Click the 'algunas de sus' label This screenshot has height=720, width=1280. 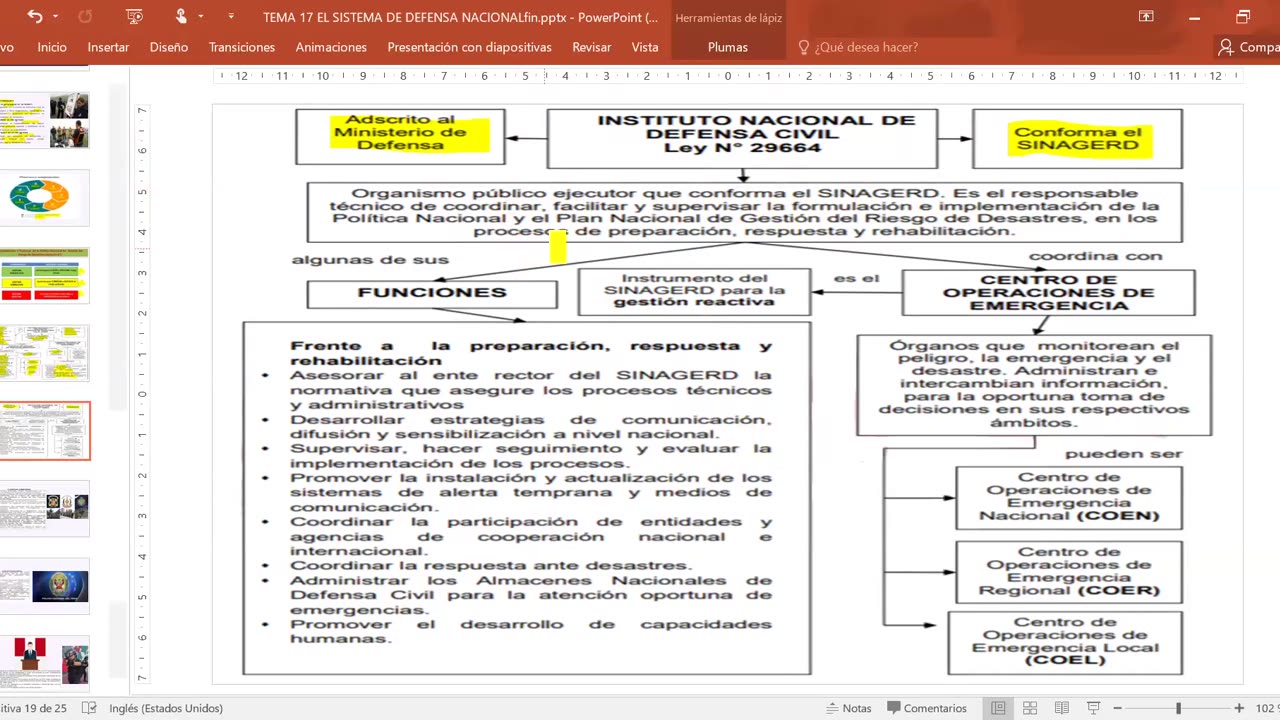coord(370,260)
